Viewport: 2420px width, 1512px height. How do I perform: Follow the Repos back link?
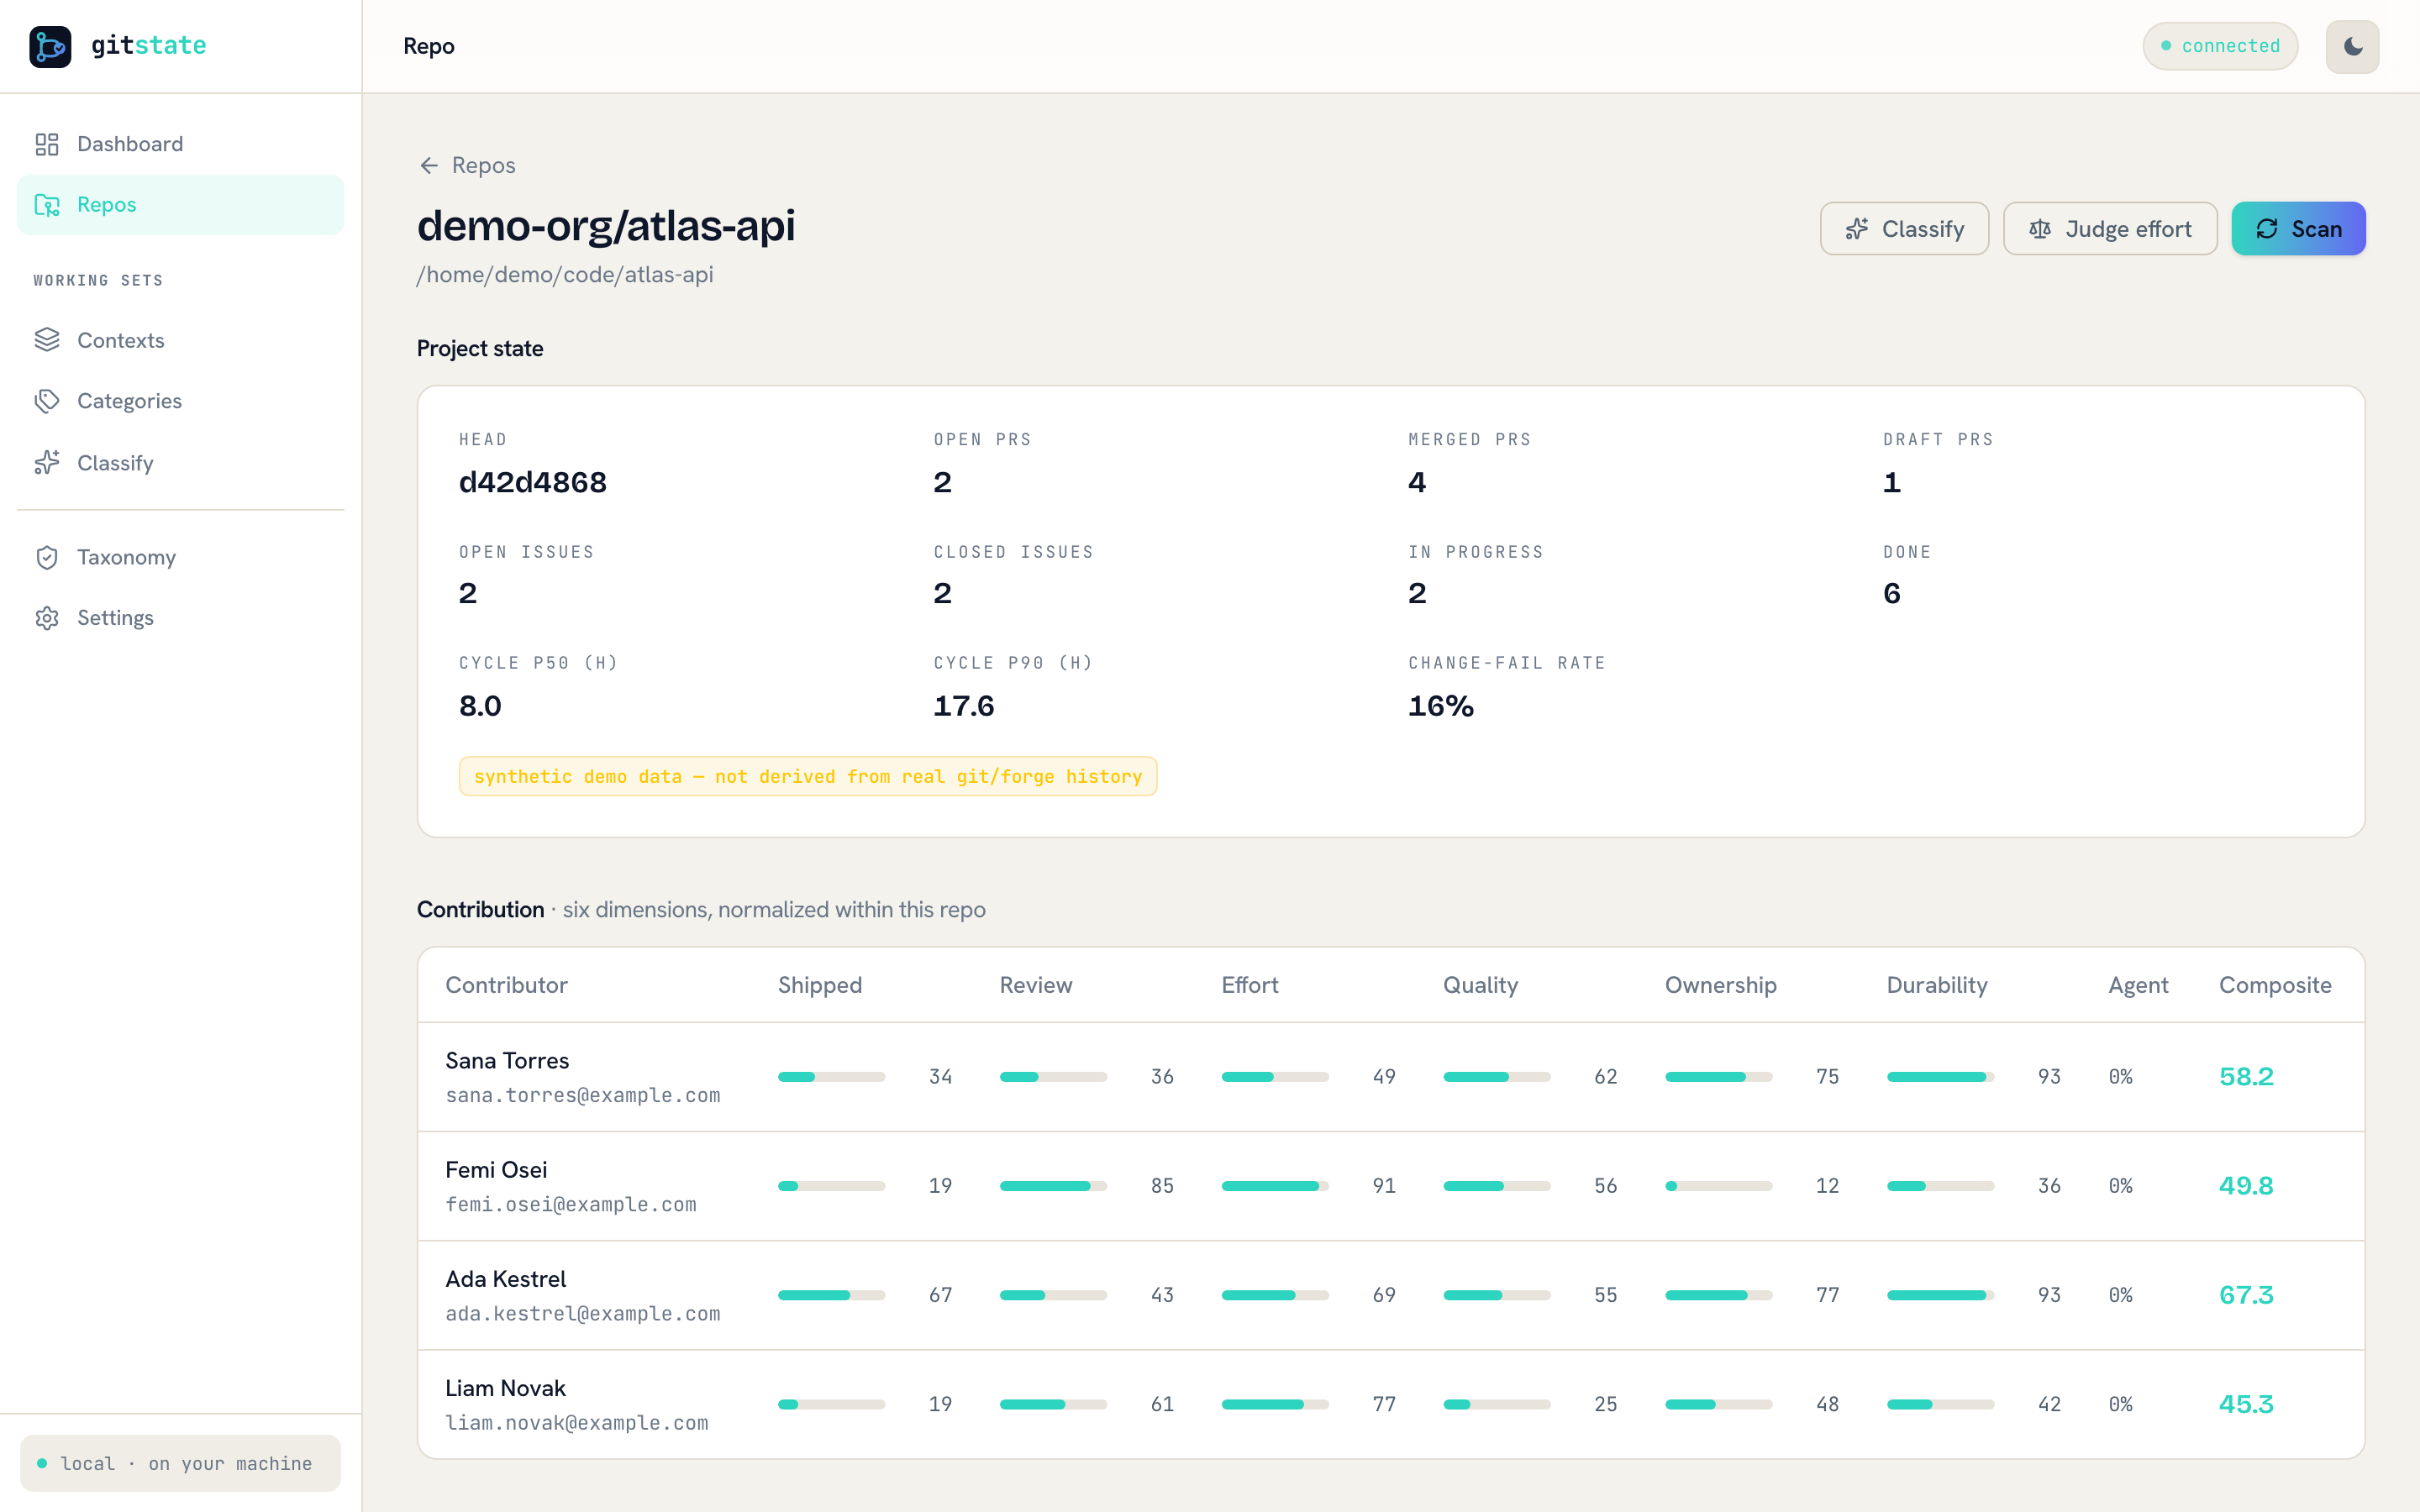pyautogui.click(x=467, y=165)
